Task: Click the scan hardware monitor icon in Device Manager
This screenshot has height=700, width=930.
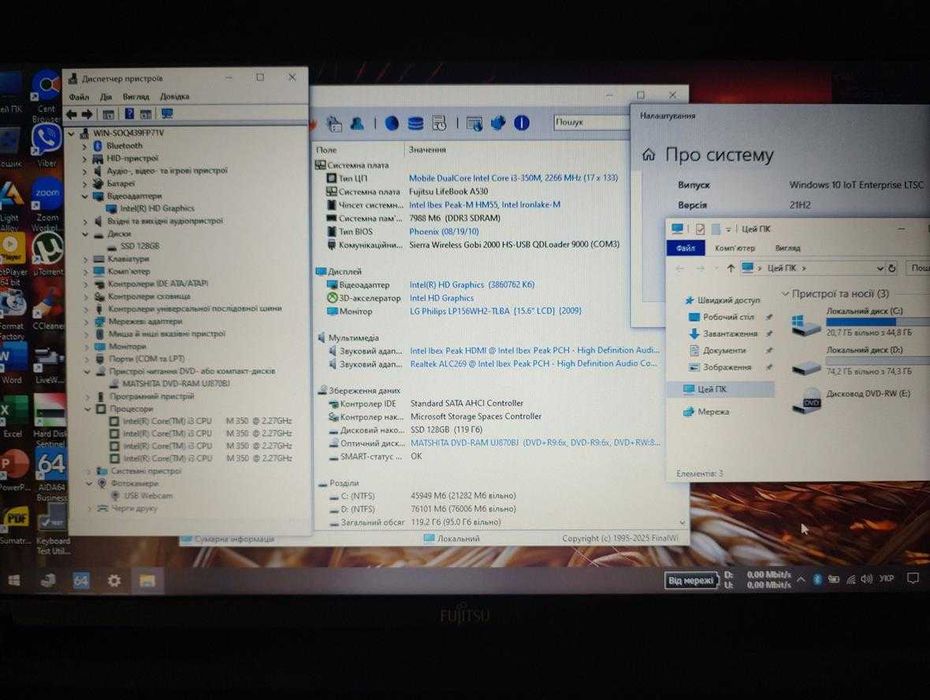Action: point(167,113)
